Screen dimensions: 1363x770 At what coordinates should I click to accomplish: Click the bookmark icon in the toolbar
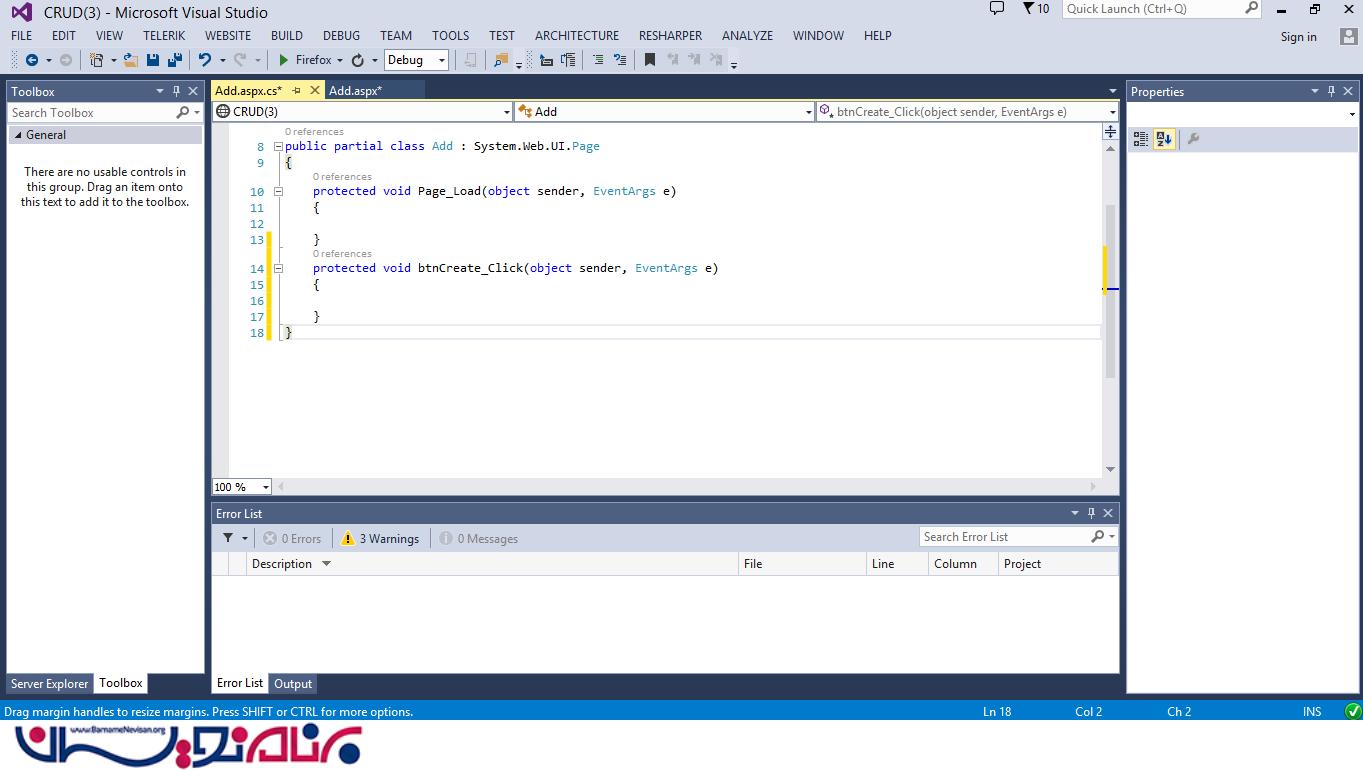[x=649, y=60]
